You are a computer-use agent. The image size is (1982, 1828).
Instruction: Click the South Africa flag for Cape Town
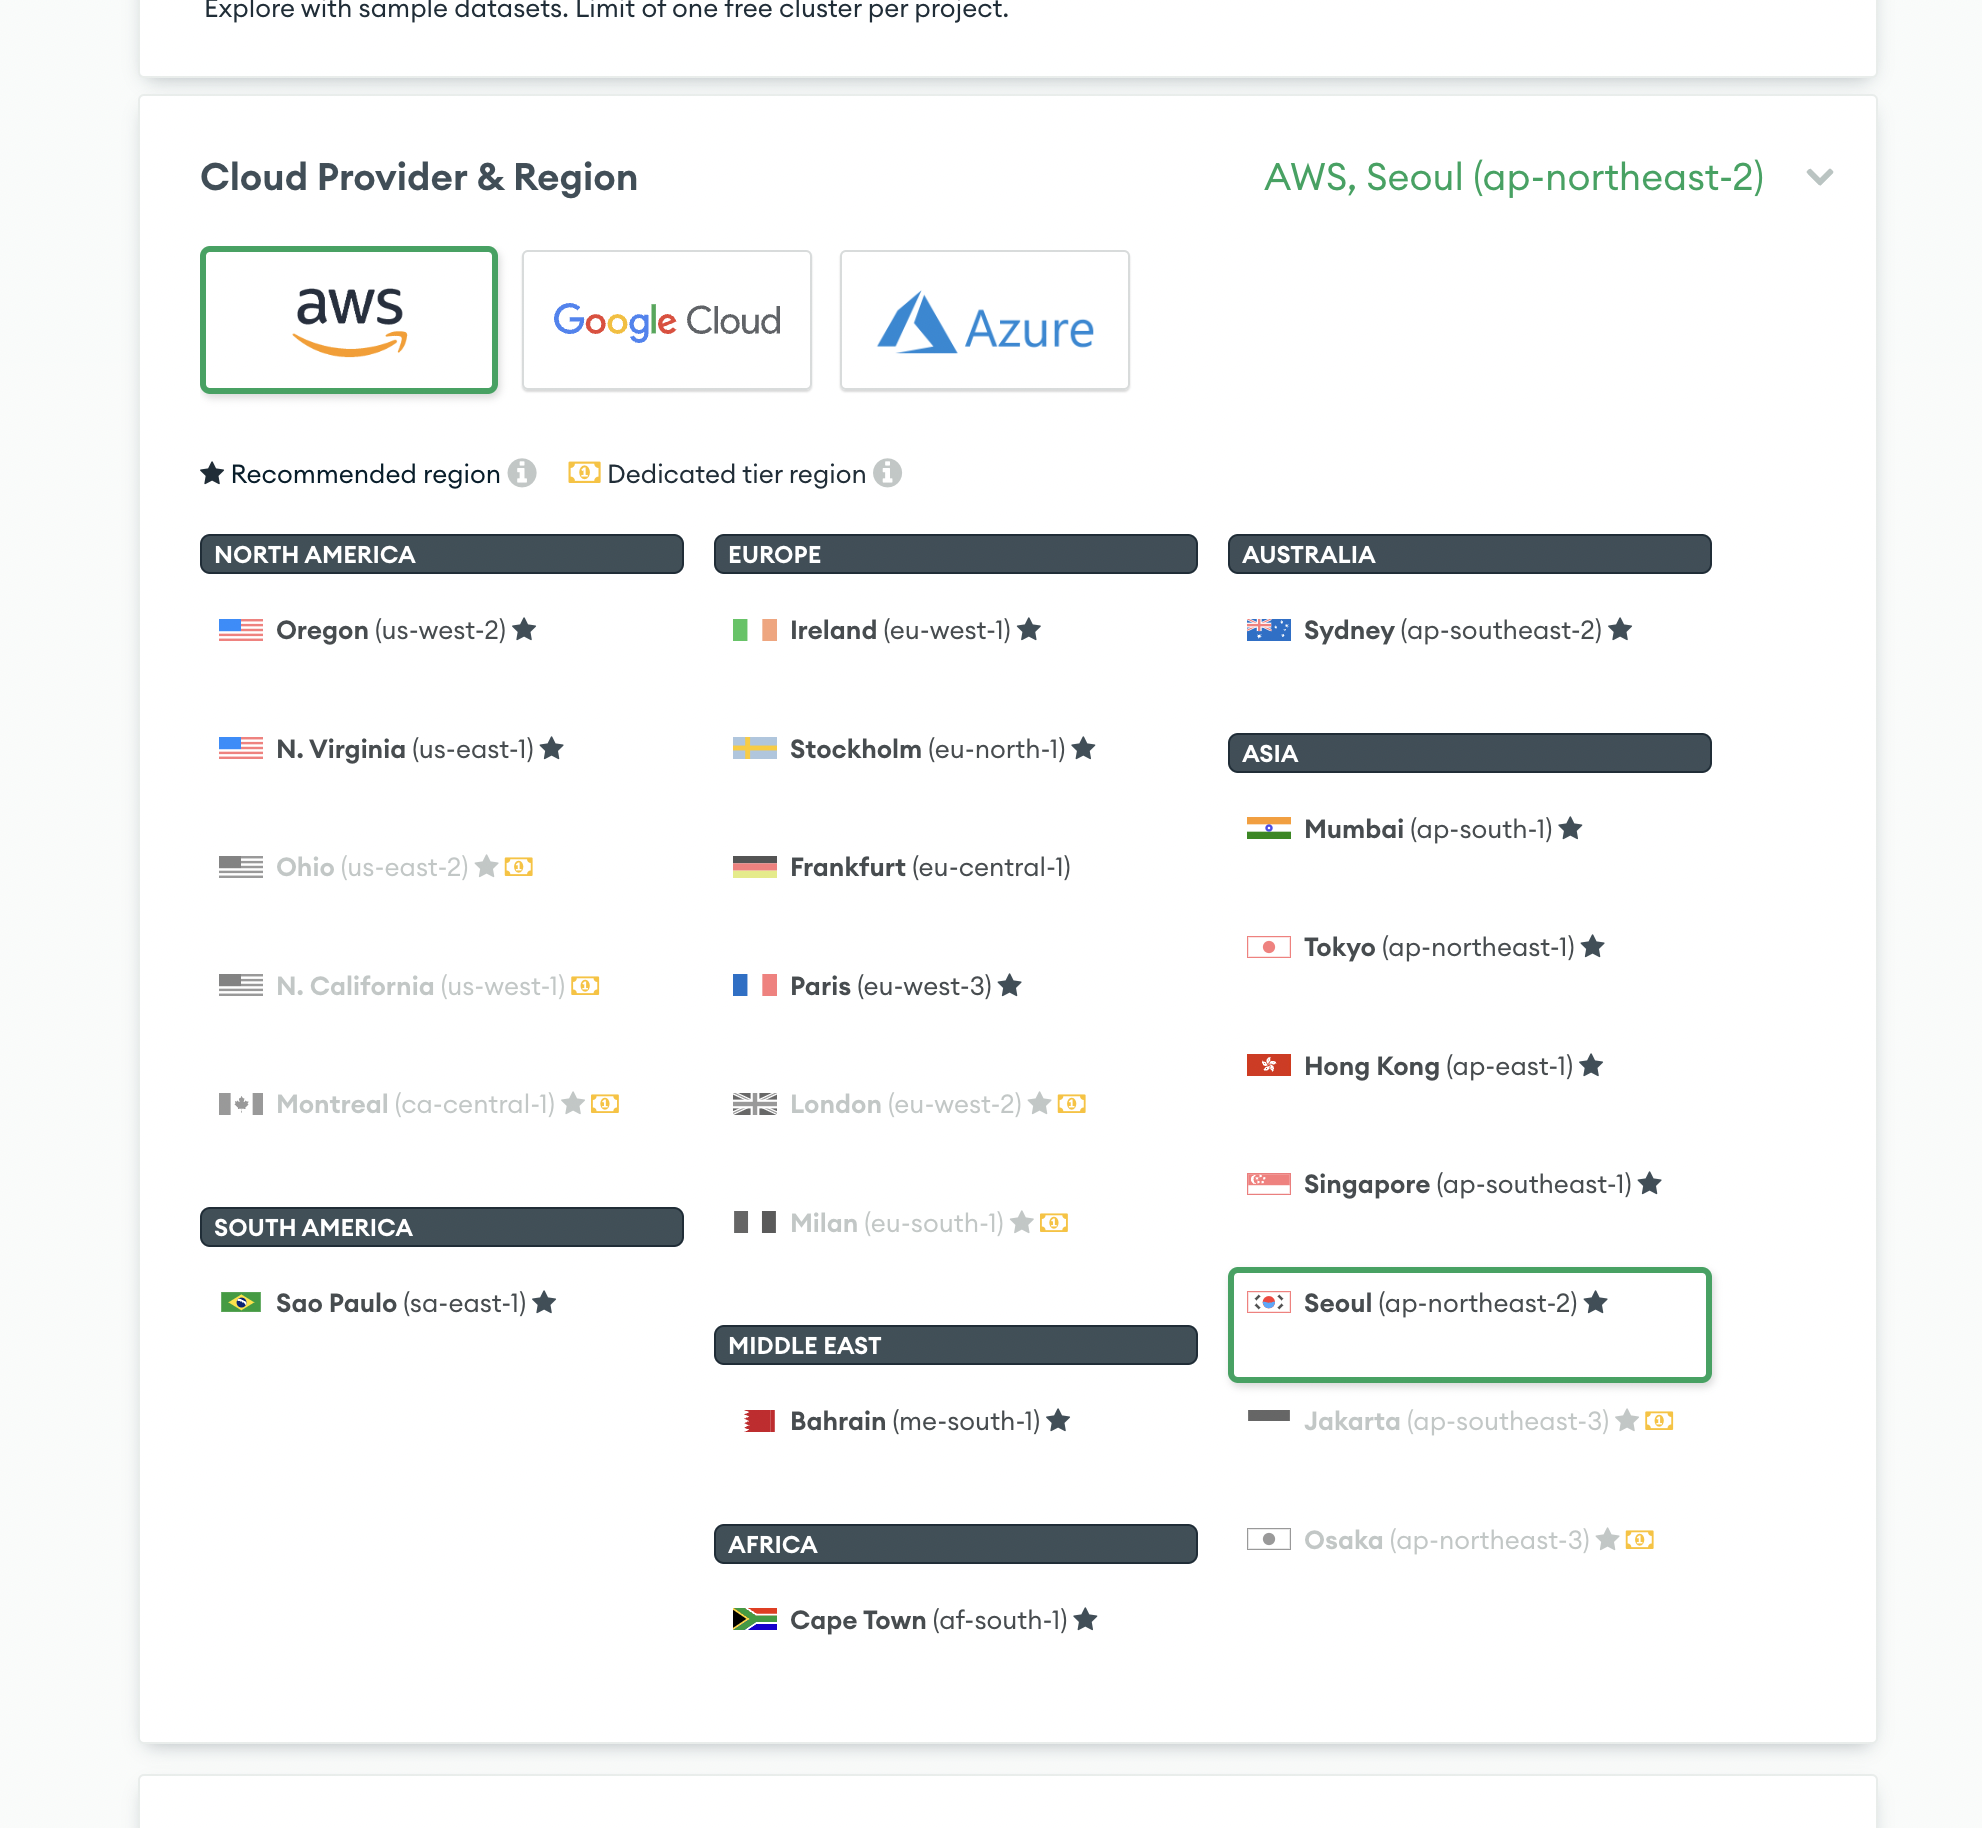754,1619
